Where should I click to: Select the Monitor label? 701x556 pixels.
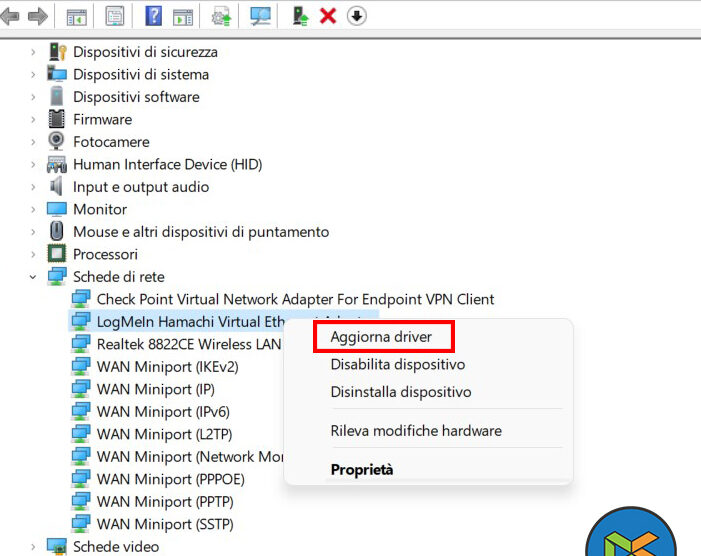(100, 209)
